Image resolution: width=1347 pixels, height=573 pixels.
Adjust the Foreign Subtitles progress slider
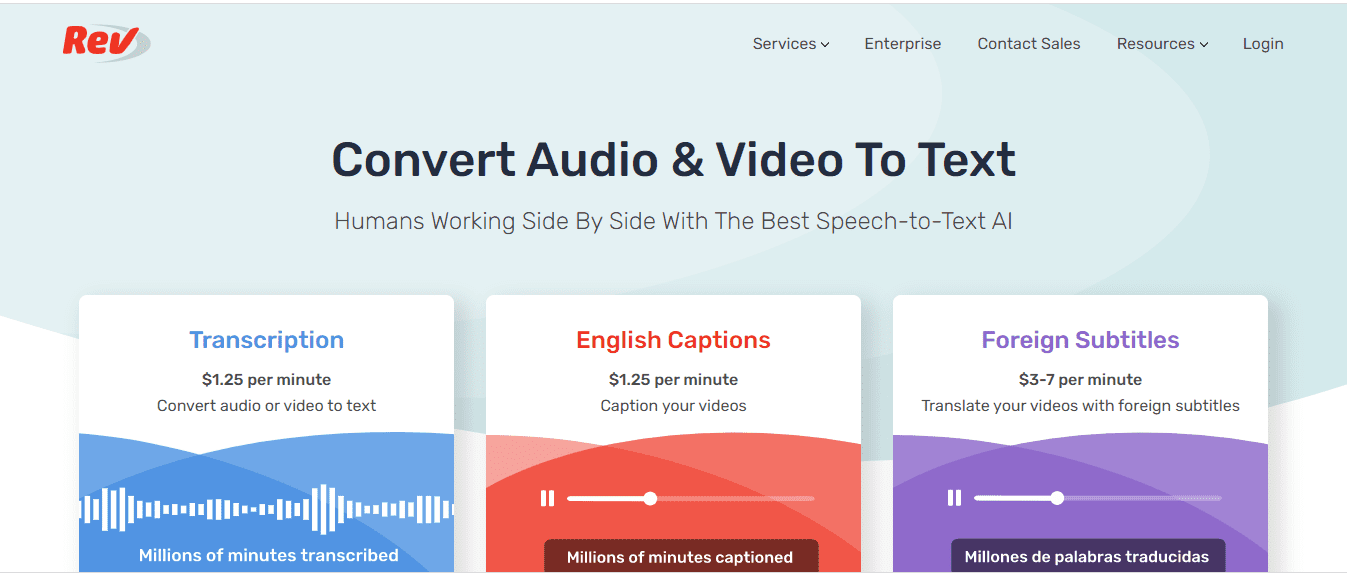1098,498
